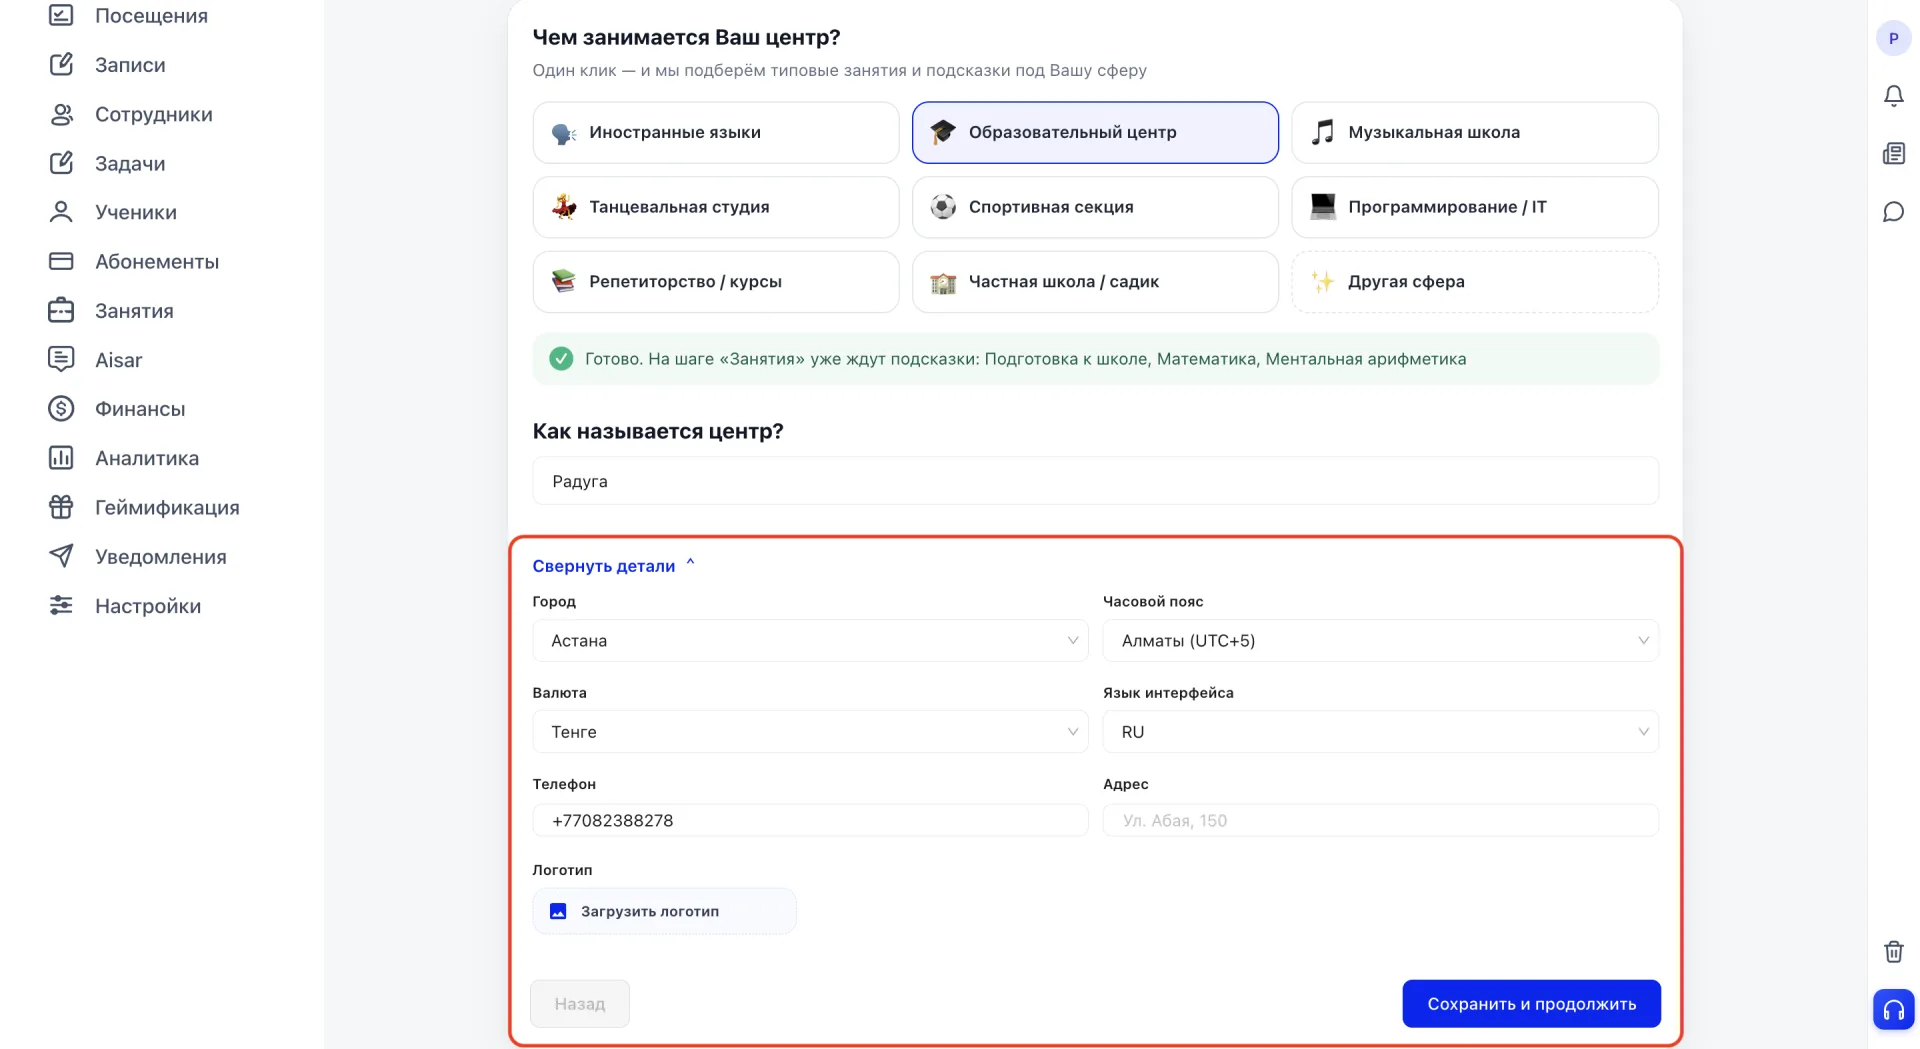Choose Танцевальная студия option
This screenshot has width=1920, height=1049.
coord(716,207)
